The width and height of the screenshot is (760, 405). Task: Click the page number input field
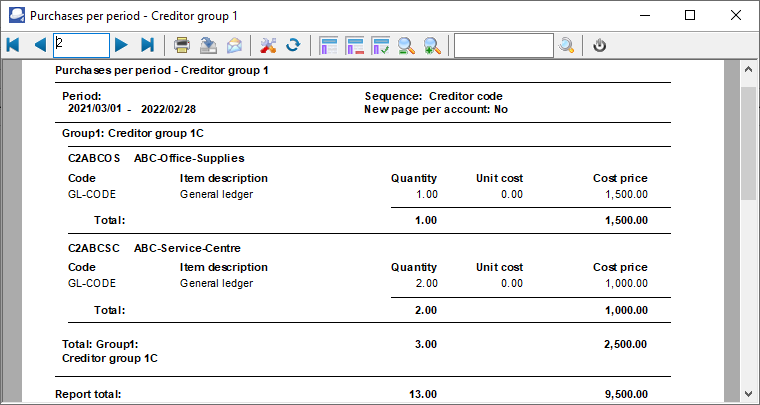[x=81, y=46]
